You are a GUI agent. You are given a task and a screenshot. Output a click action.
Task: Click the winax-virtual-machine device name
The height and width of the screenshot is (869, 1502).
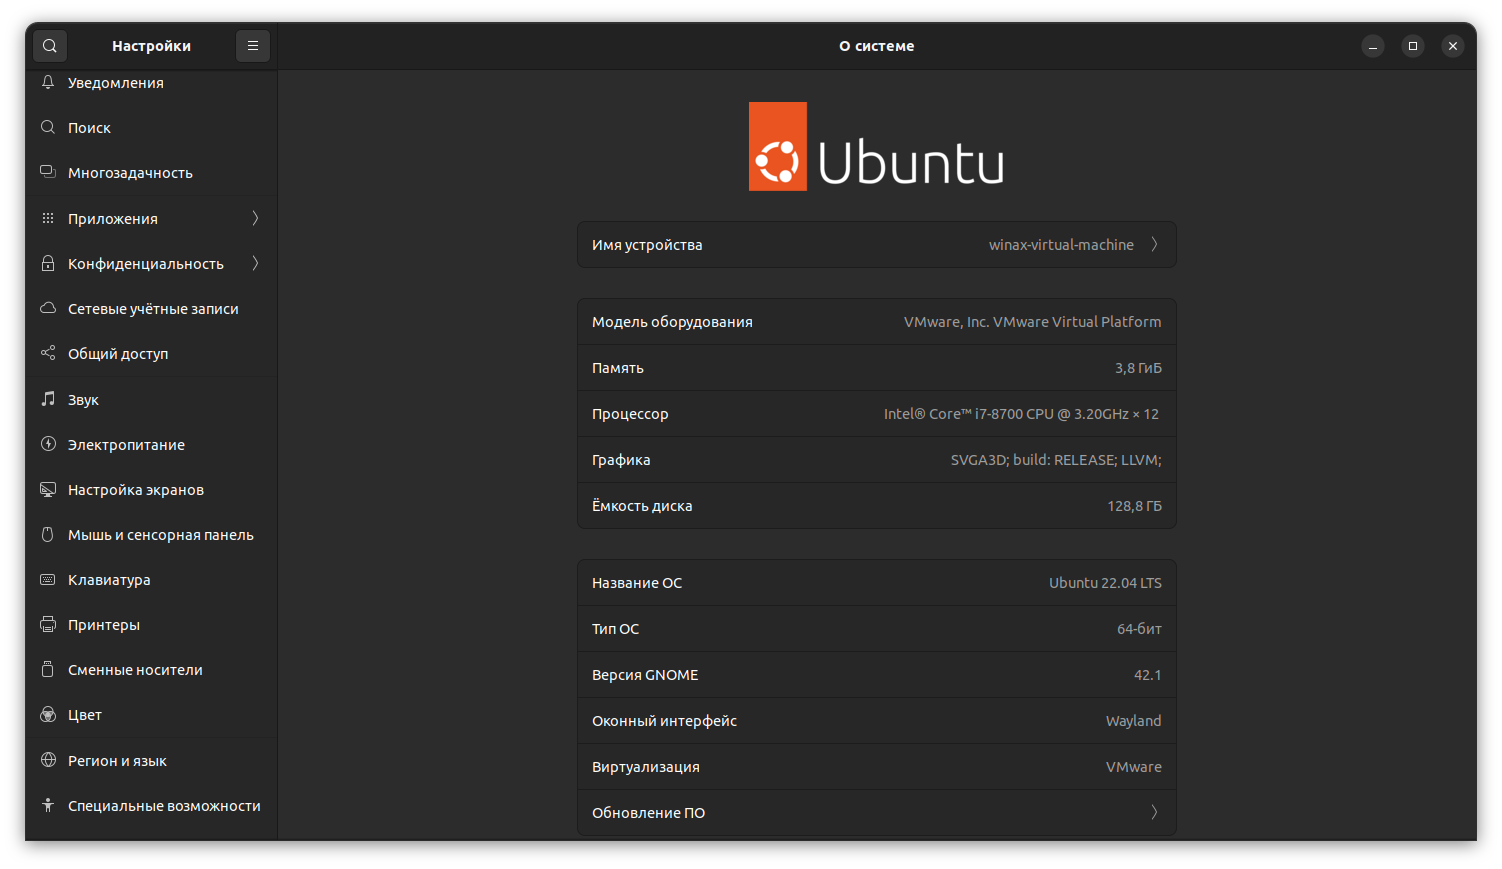coord(1061,245)
